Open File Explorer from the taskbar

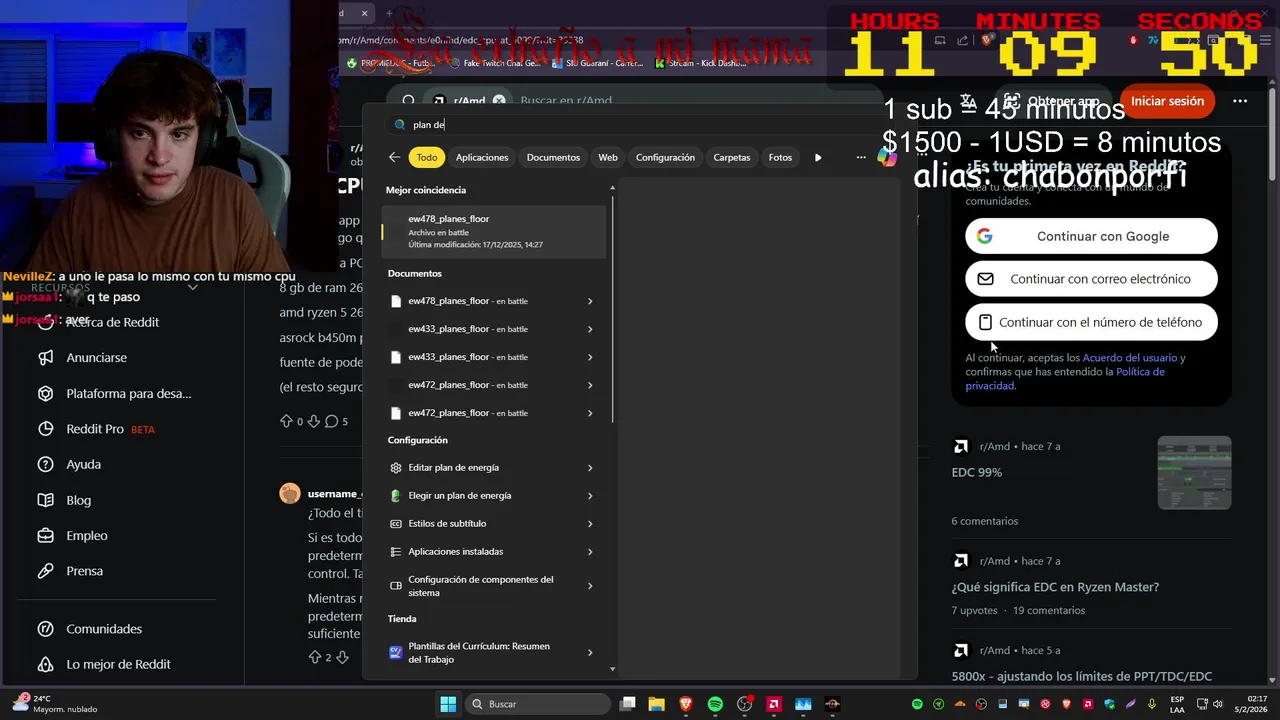pos(656,704)
